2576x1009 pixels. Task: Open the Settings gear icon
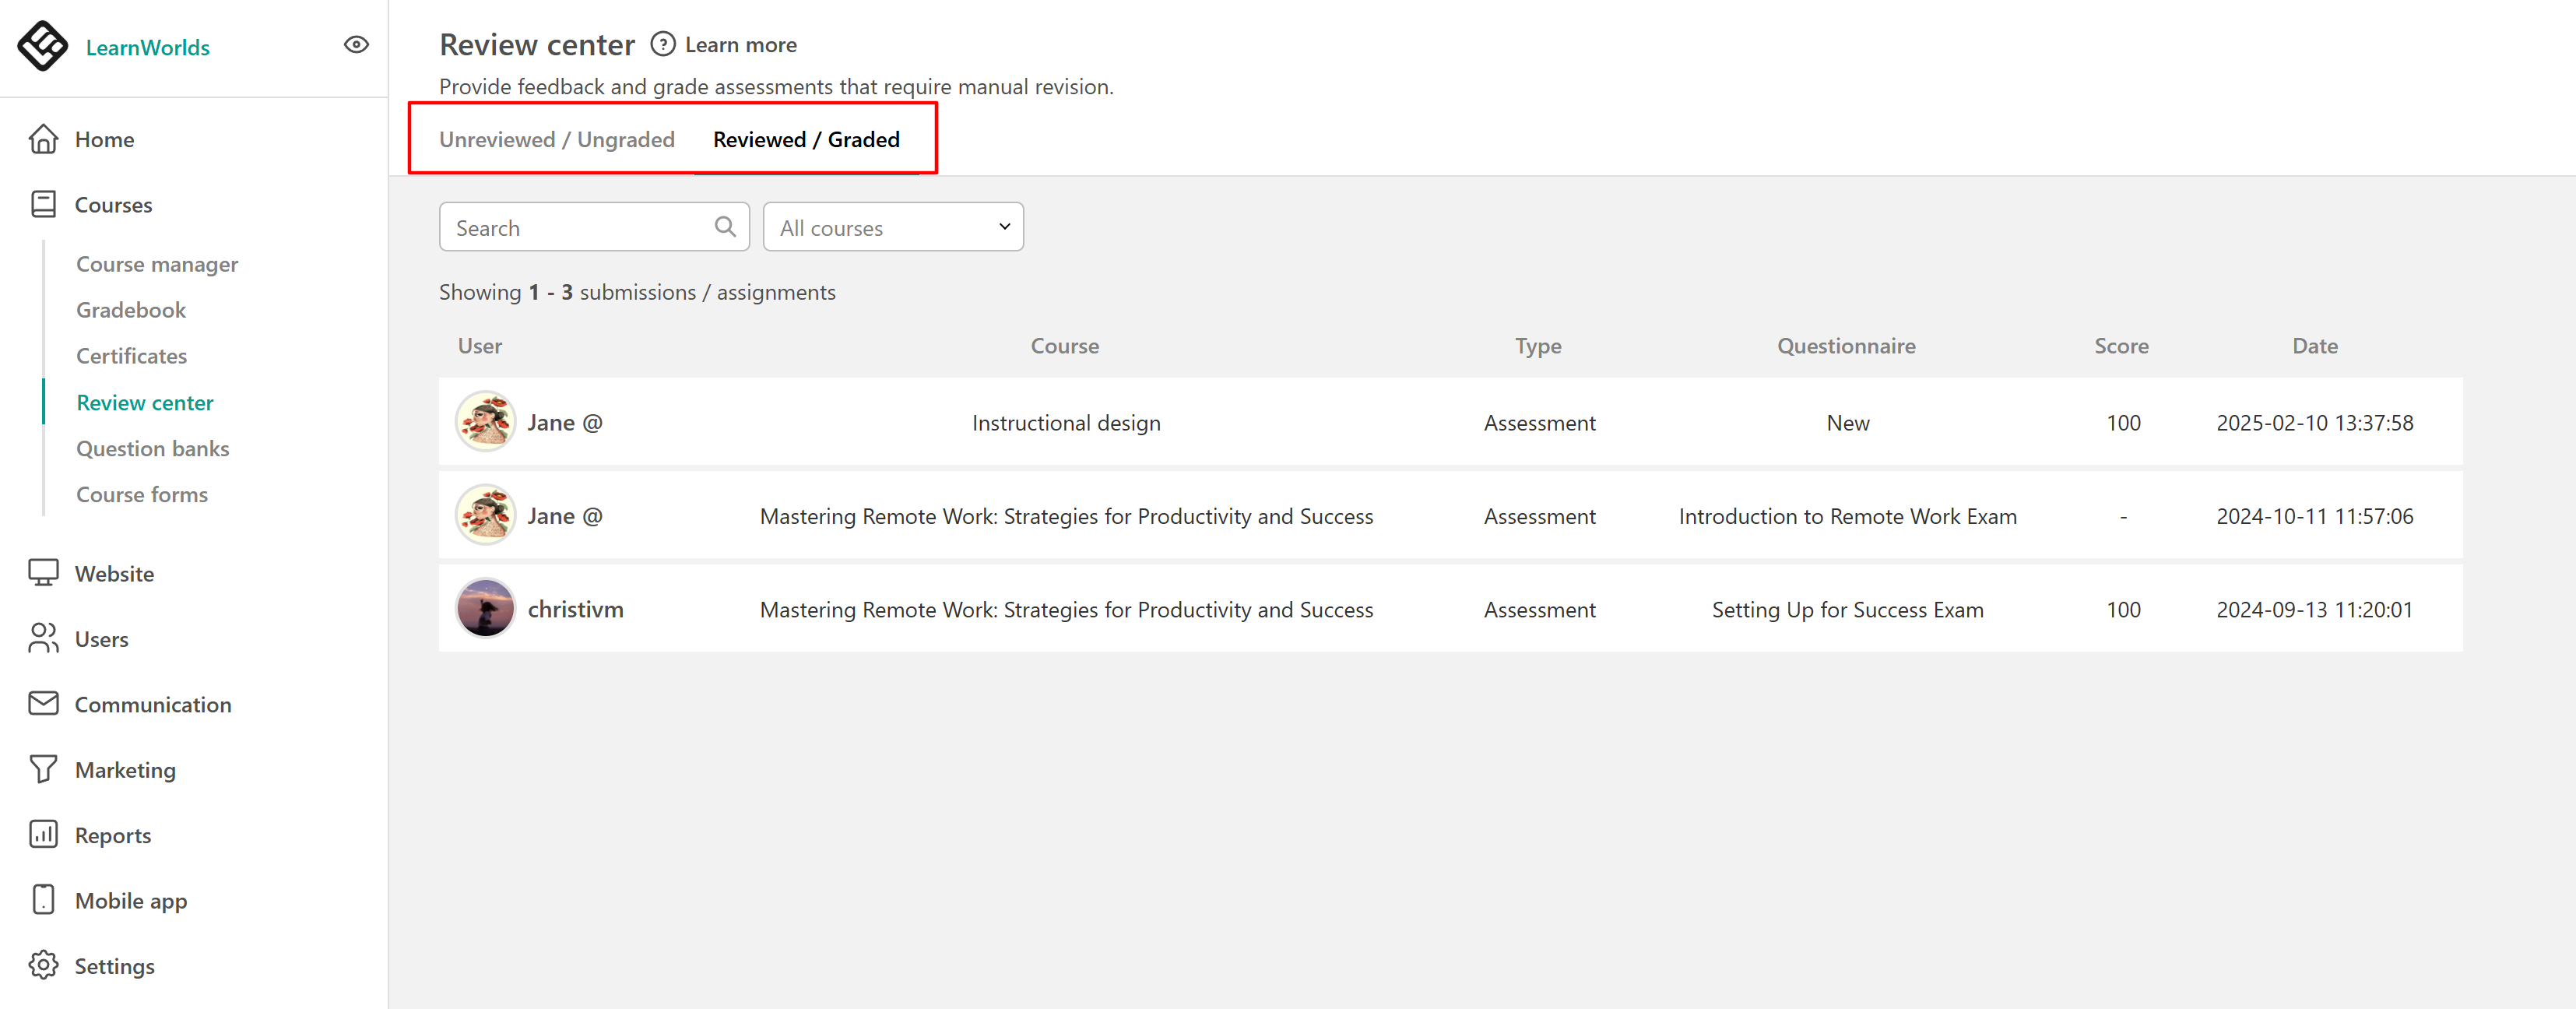coord(43,965)
